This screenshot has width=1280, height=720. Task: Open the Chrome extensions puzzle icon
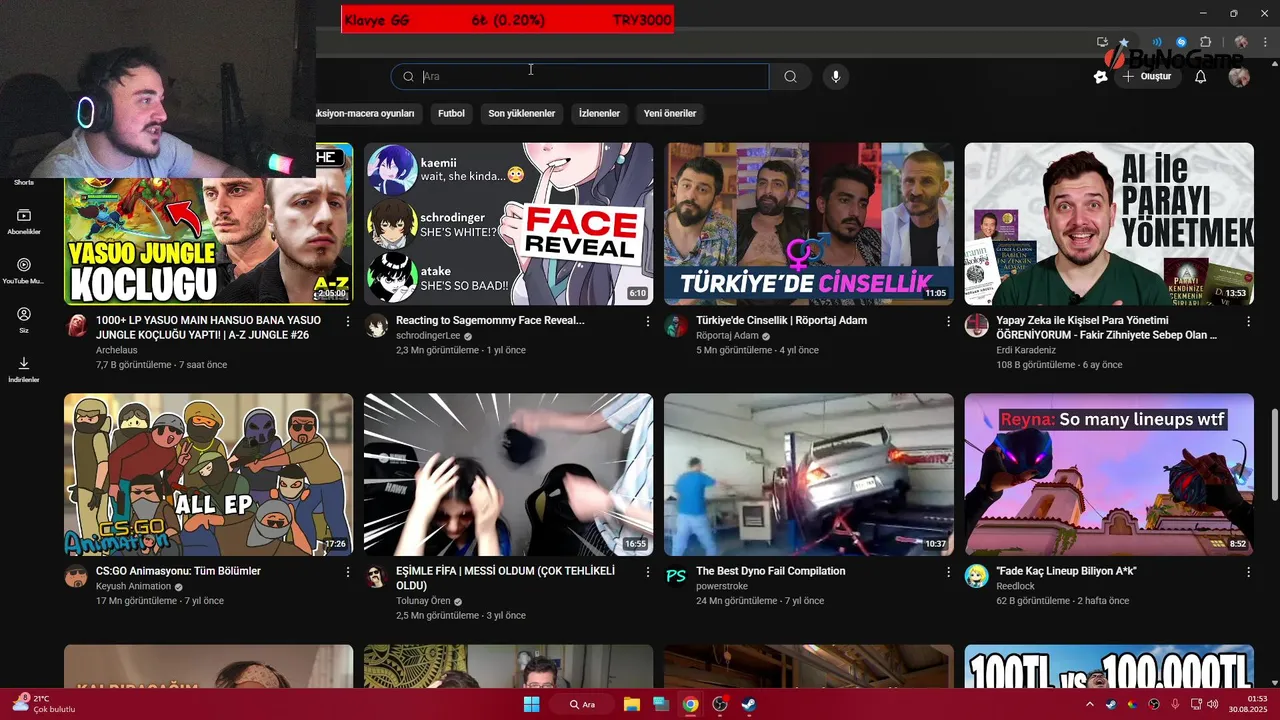click(x=1205, y=42)
